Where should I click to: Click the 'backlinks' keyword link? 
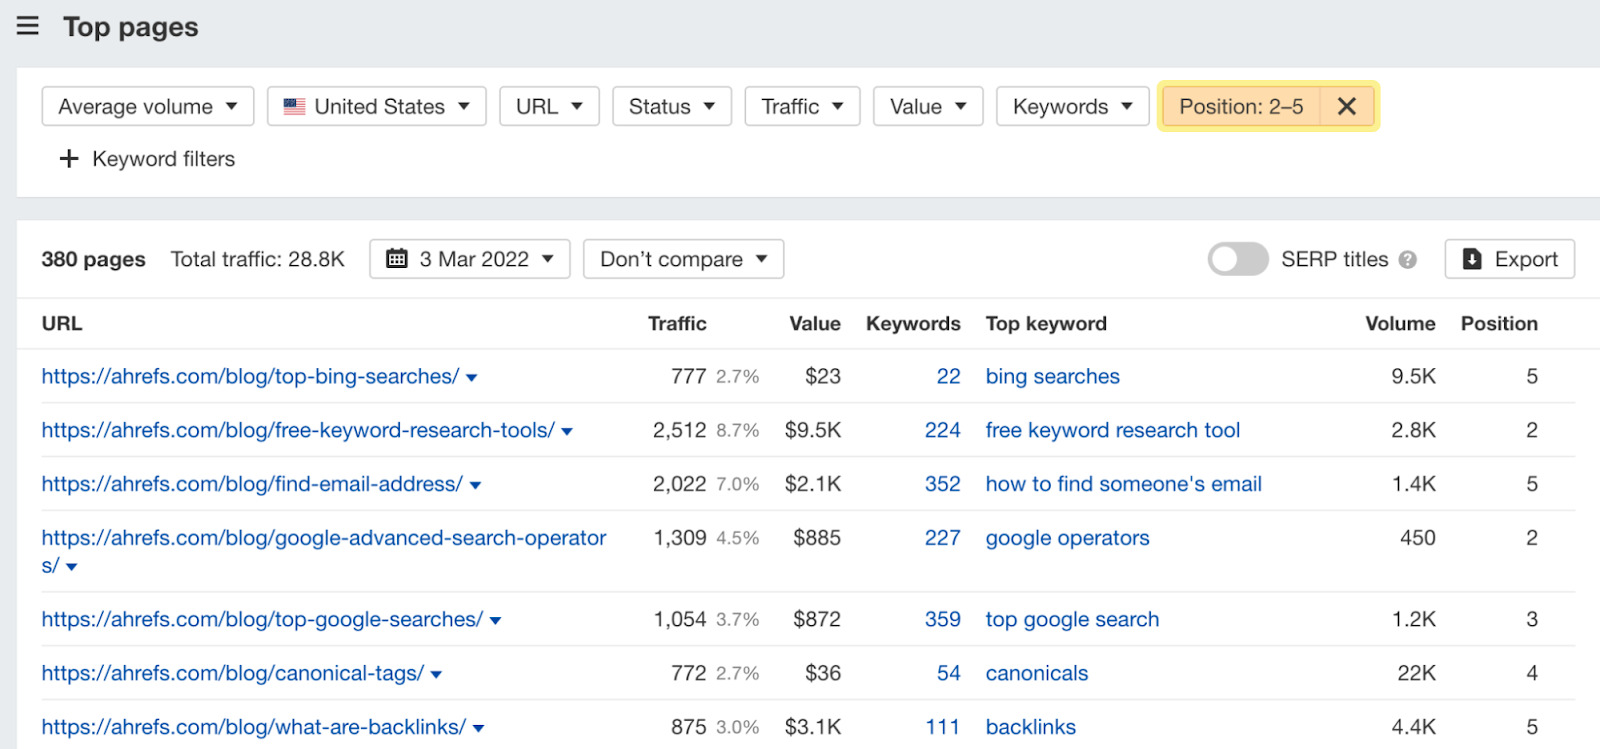click(1031, 727)
